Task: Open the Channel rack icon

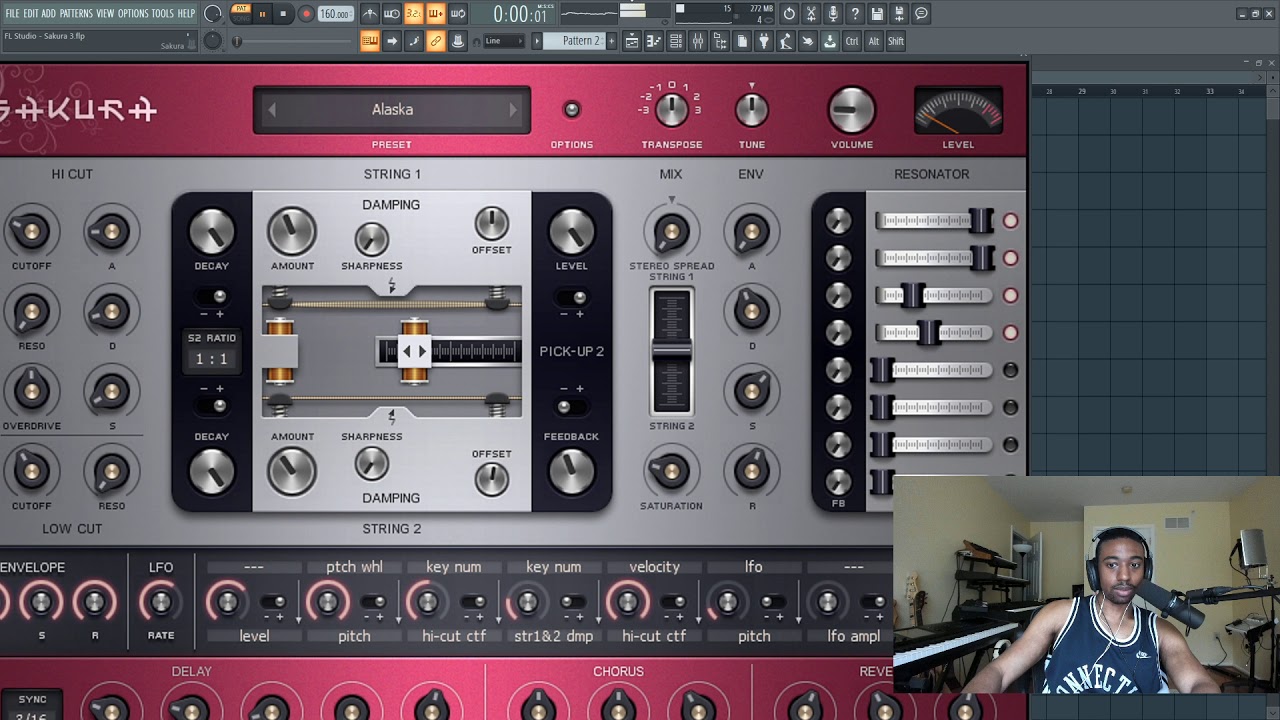Action: coord(676,41)
